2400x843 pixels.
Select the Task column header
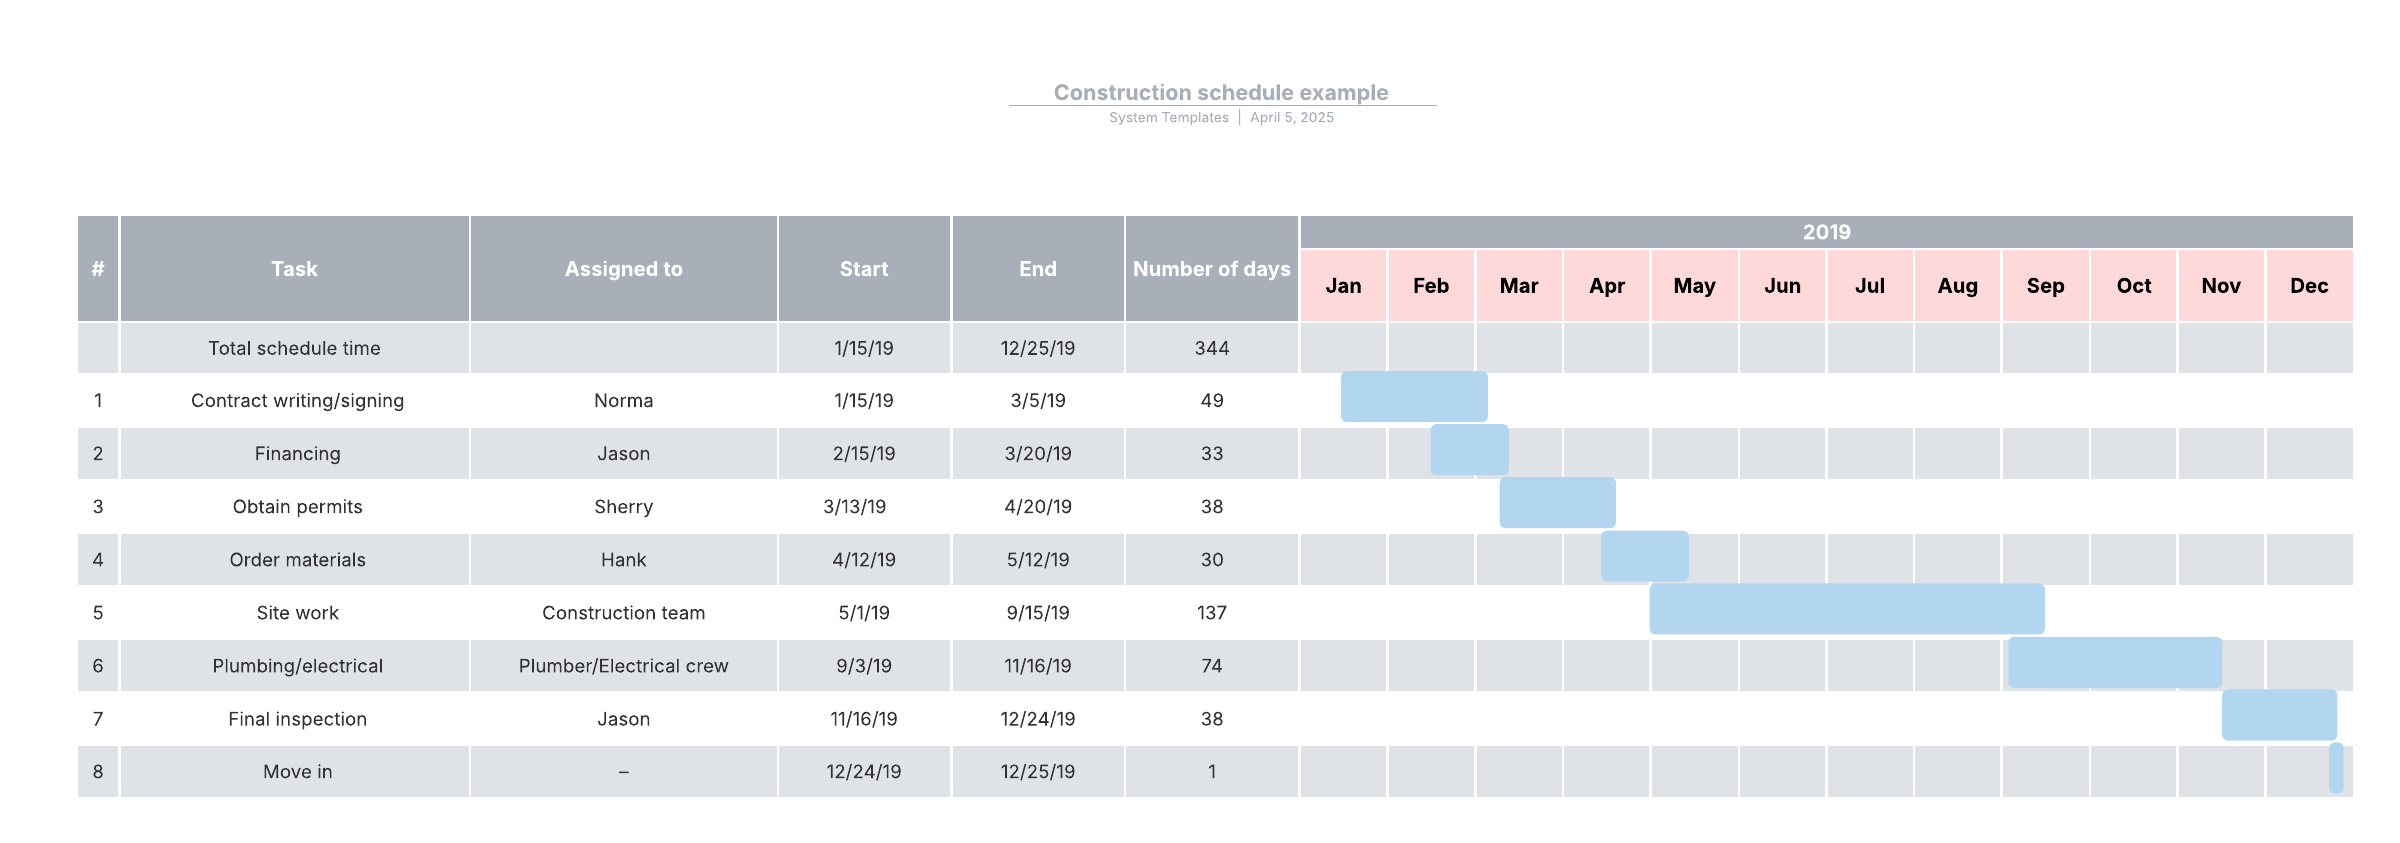click(x=294, y=269)
